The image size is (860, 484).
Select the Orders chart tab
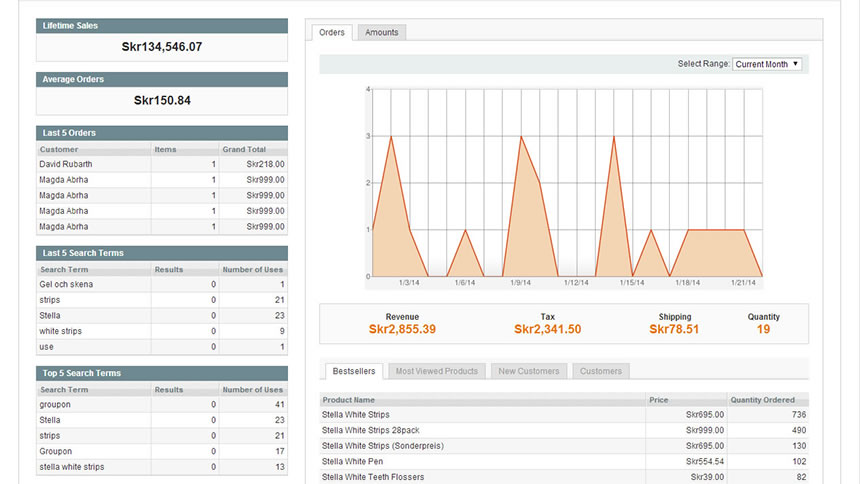point(331,32)
